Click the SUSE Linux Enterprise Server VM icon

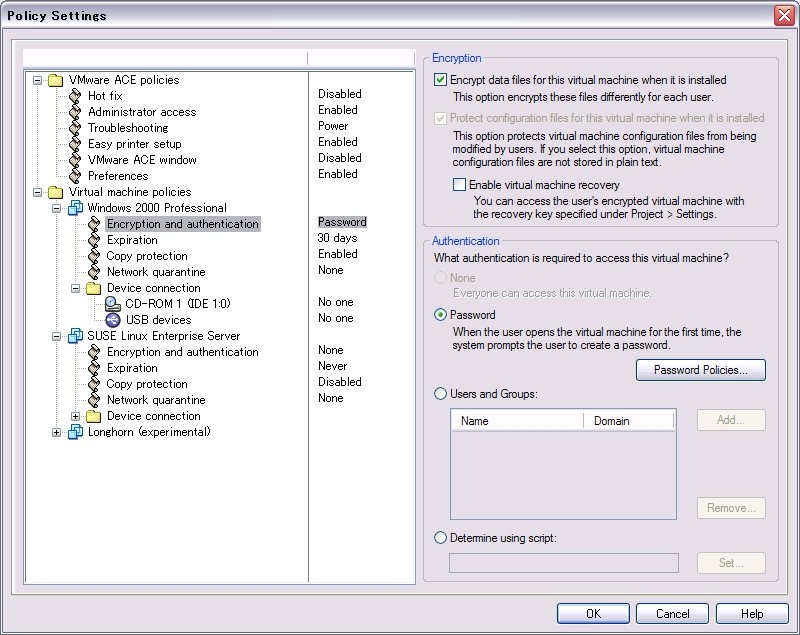(76, 336)
